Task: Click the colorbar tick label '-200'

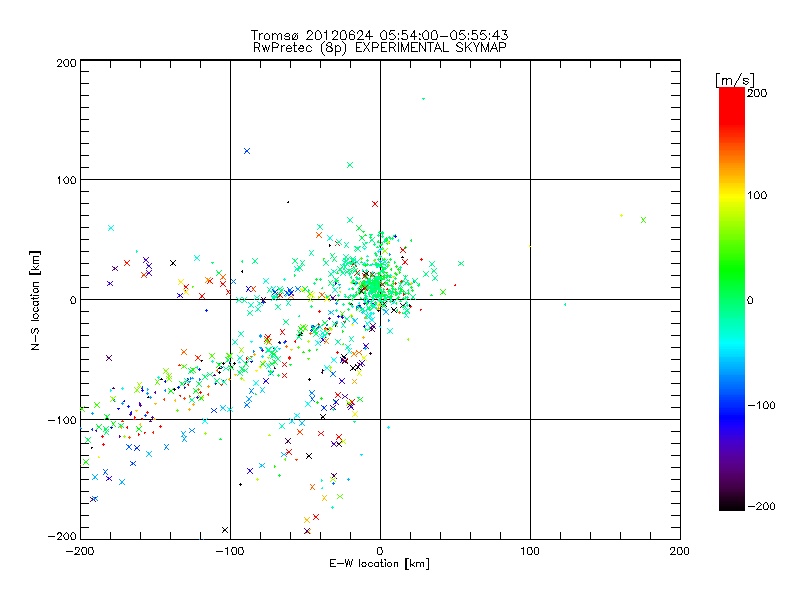Action: pyautogui.click(x=762, y=506)
